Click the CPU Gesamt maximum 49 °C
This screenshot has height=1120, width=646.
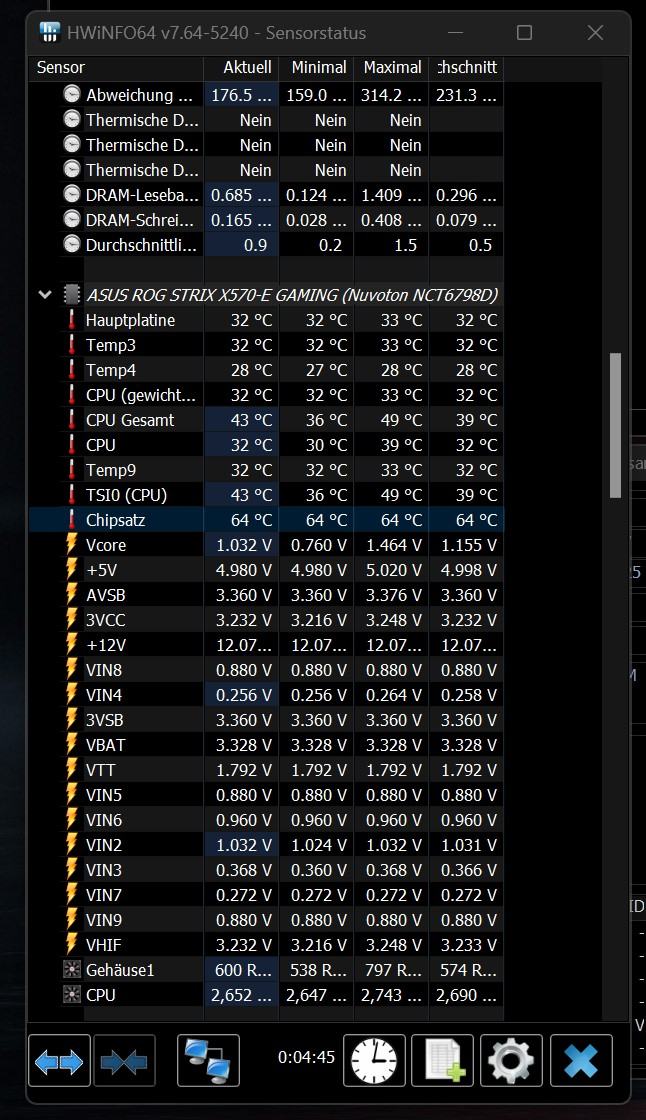coord(401,420)
